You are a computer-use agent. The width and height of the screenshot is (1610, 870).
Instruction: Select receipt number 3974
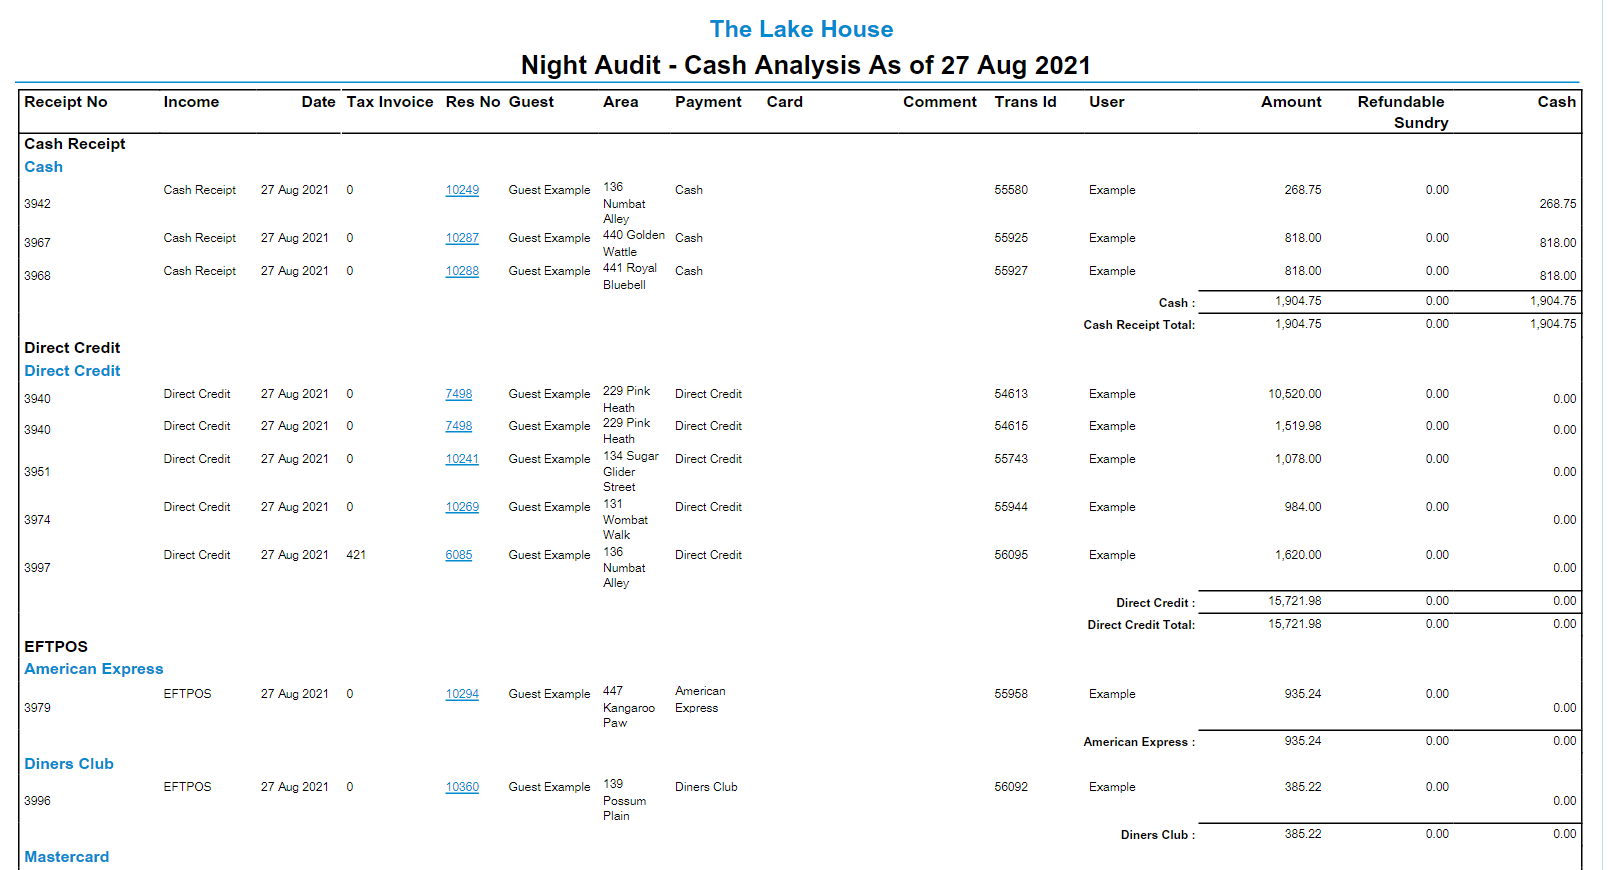pos(37,520)
